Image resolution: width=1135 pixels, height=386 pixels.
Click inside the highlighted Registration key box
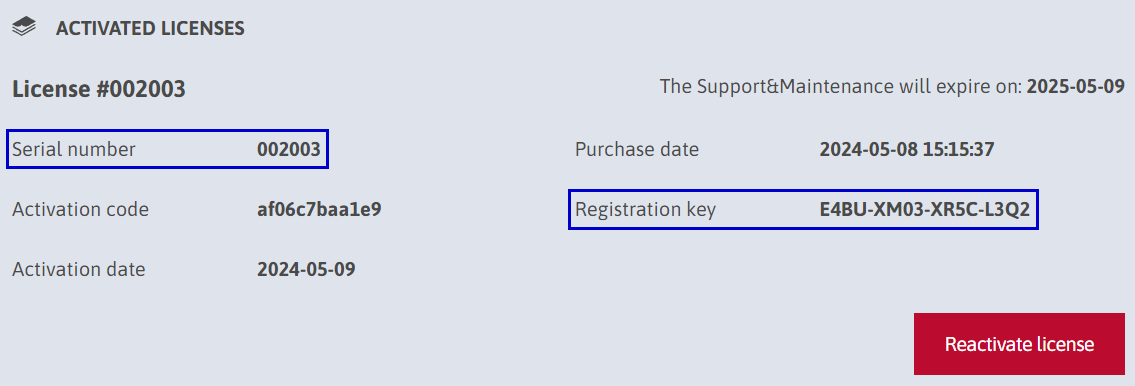click(x=803, y=209)
